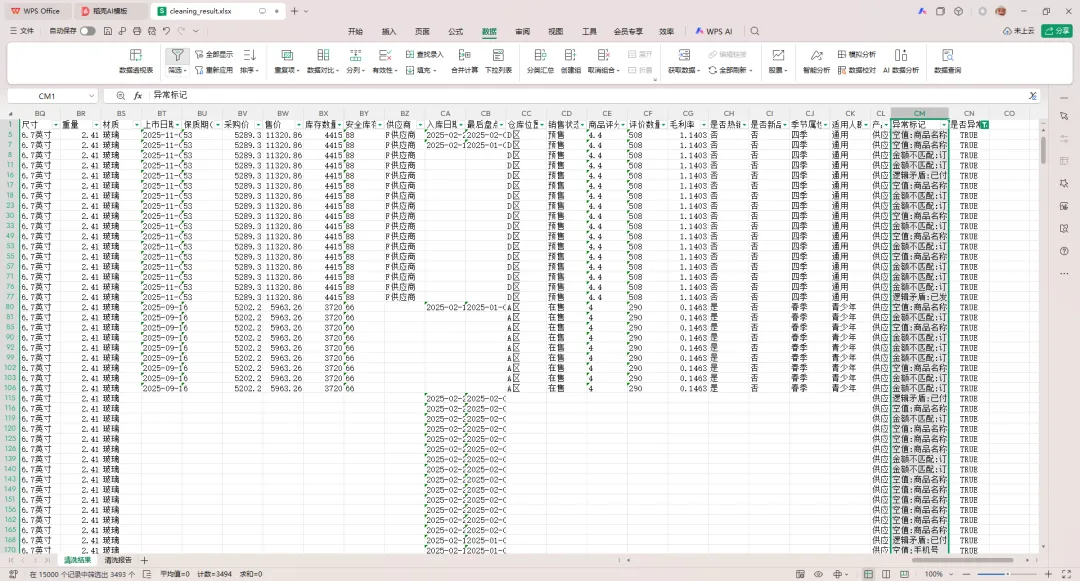Click the formula bar containing 异常标记
Image resolution: width=1080 pixels, height=581 pixels.
coord(585,96)
